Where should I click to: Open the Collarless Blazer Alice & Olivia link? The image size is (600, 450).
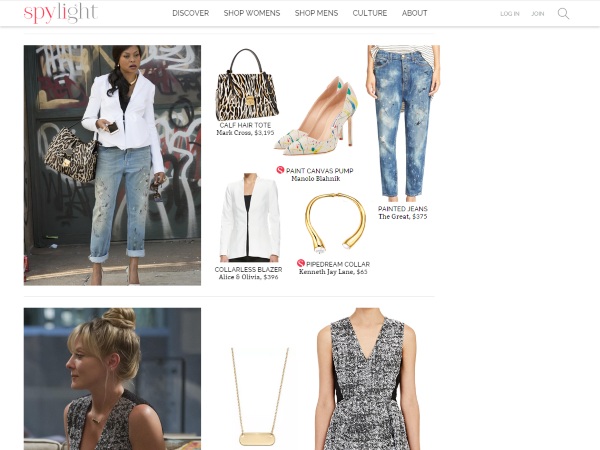(x=248, y=273)
